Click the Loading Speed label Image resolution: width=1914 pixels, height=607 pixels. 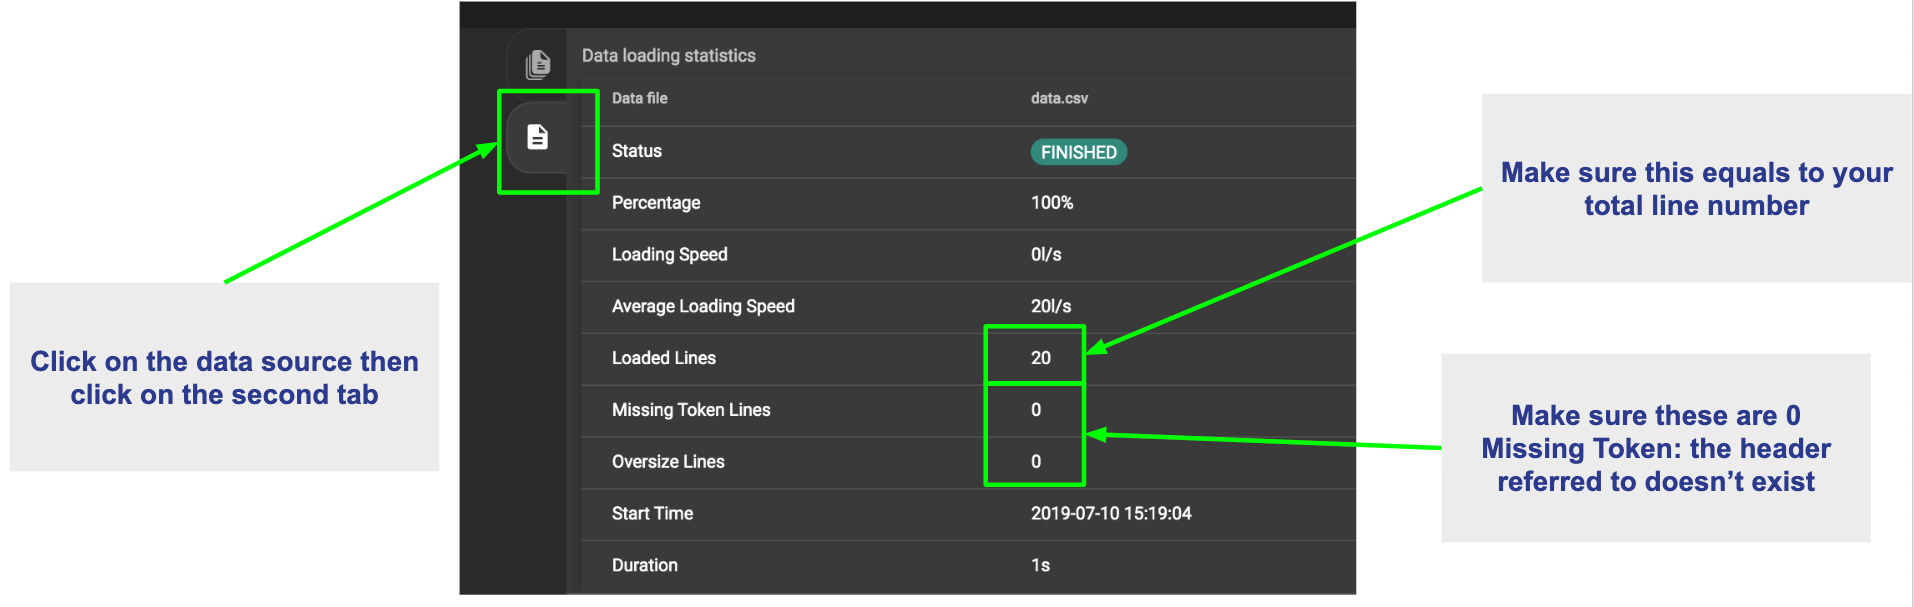click(669, 255)
